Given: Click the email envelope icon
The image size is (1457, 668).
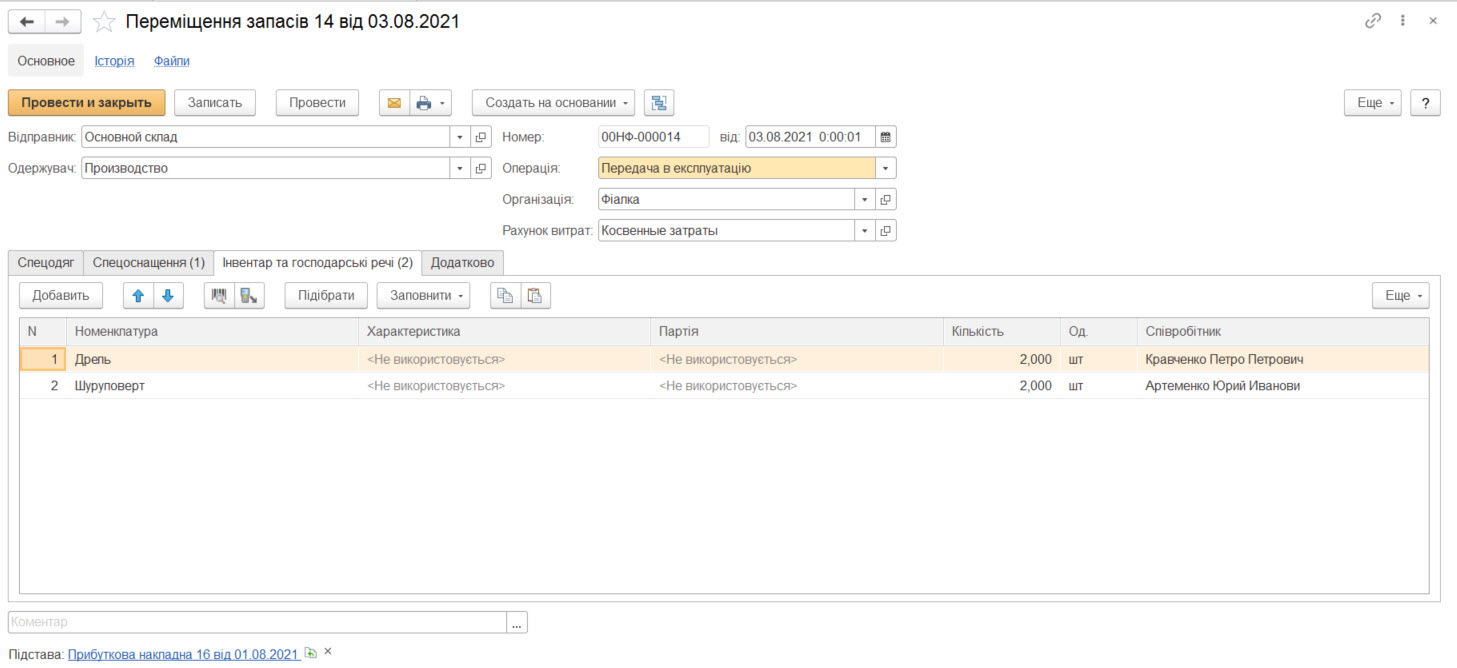Looking at the screenshot, I should [x=394, y=103].
